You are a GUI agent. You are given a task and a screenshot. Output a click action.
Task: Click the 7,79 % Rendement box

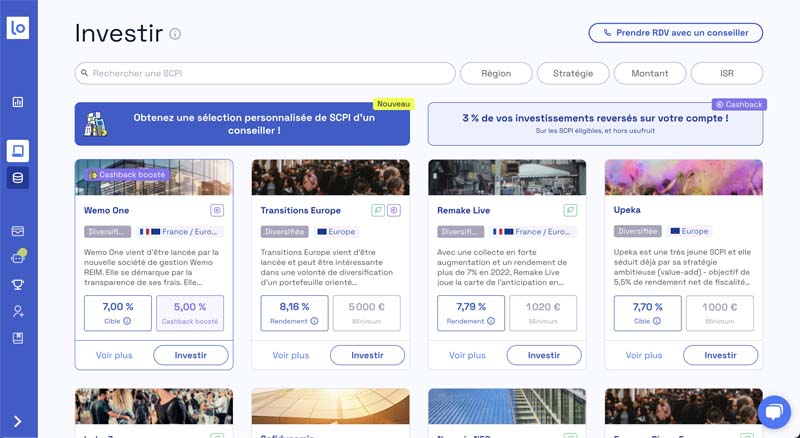coord(471,313)
